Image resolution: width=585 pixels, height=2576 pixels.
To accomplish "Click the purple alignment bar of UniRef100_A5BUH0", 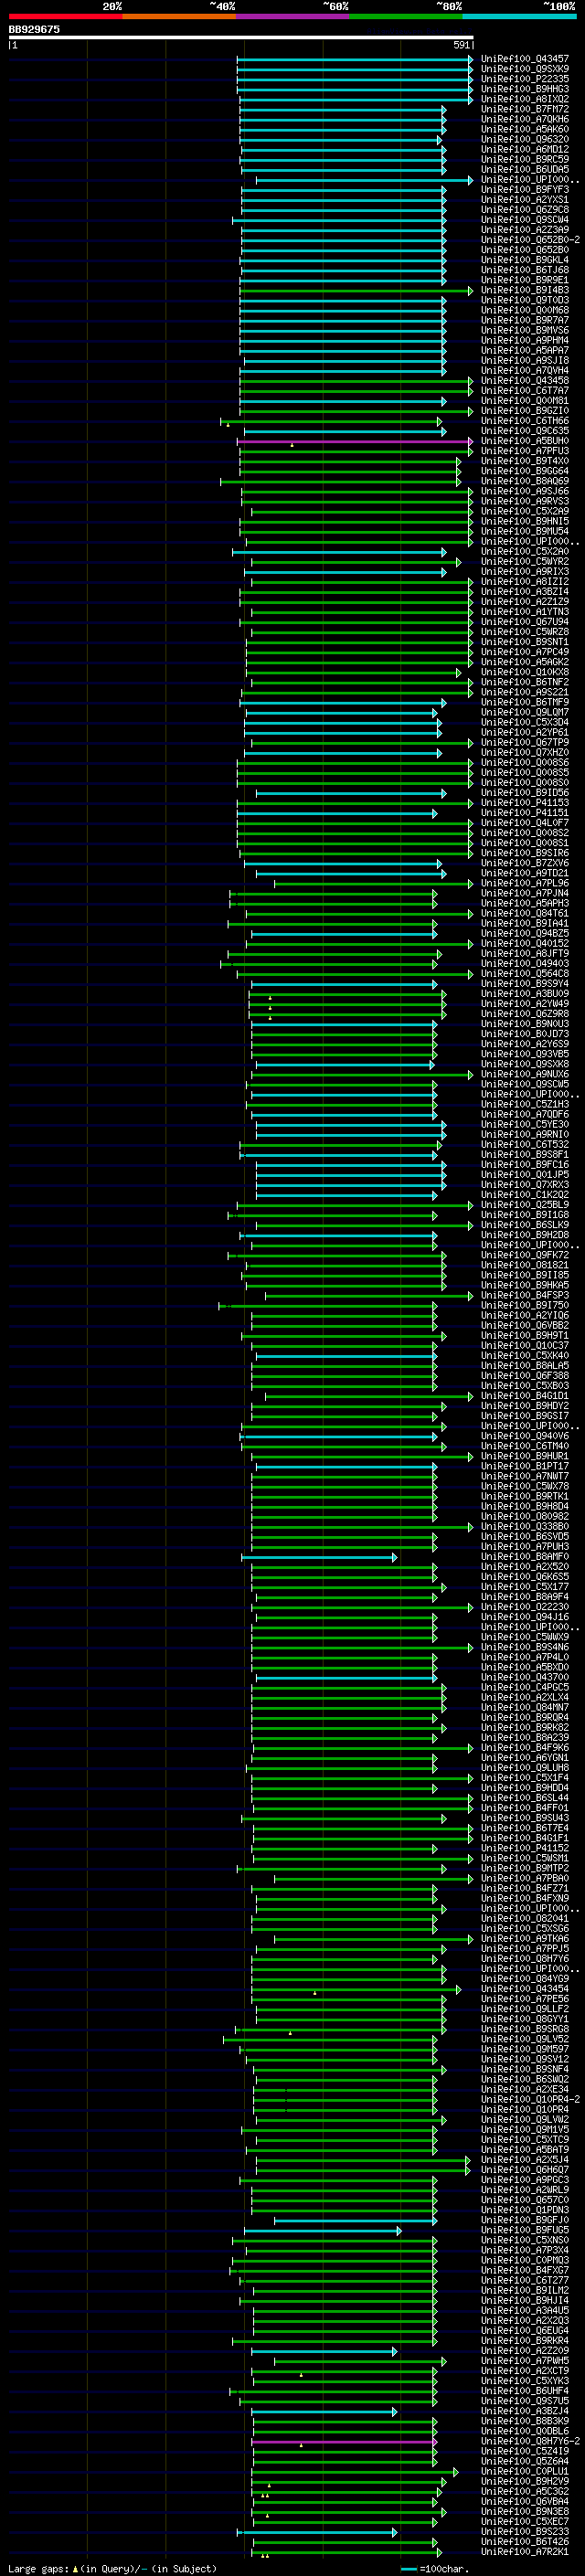I will (355, 441).
